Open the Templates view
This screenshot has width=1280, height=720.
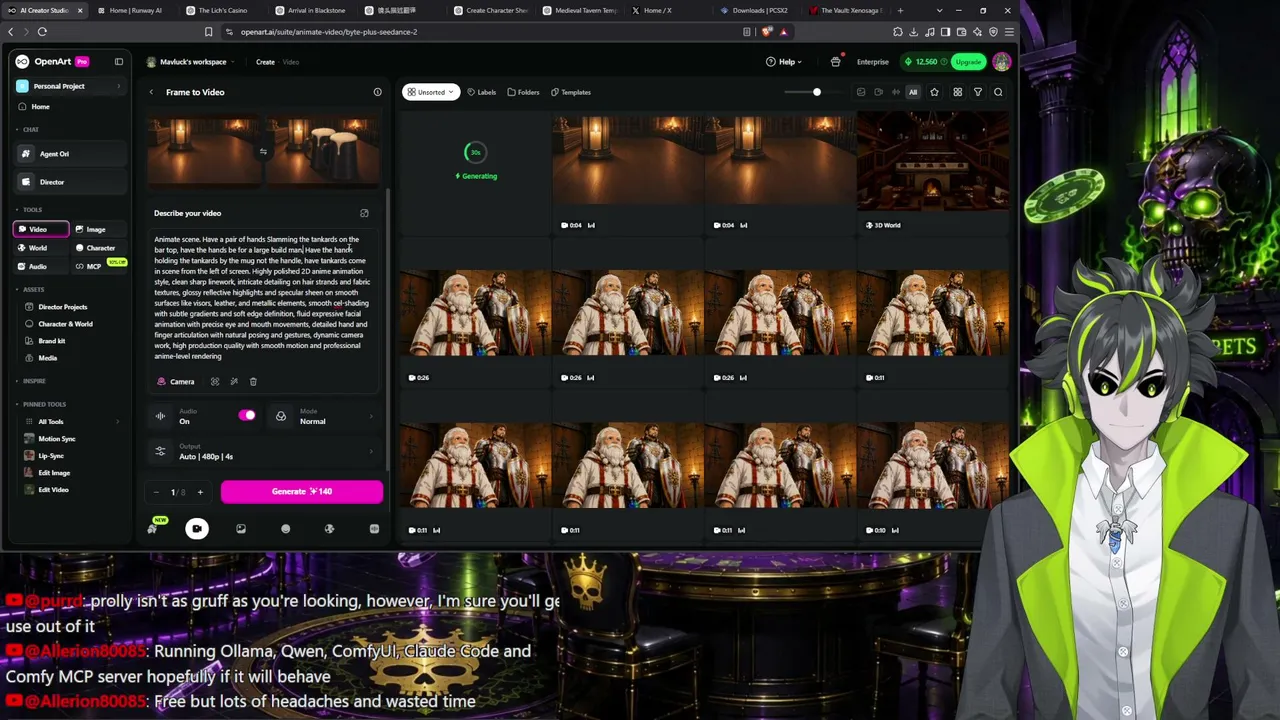(x=571, y=92)
